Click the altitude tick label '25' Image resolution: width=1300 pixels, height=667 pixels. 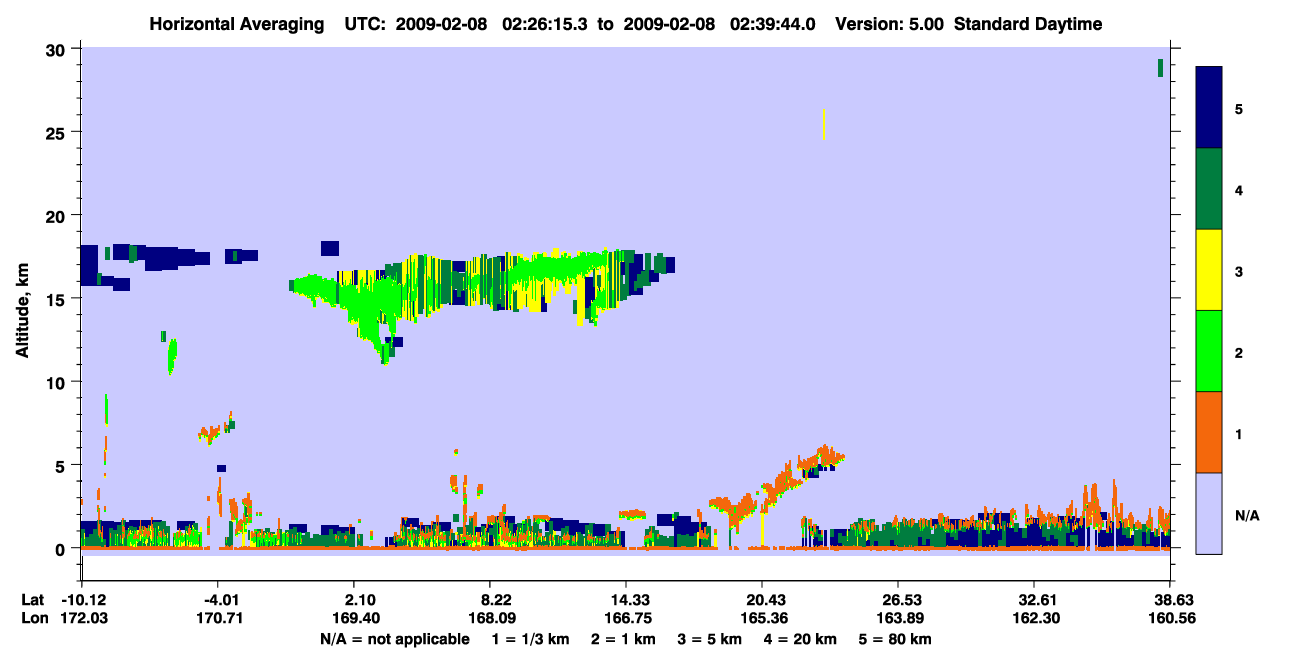click(x=56, y=133)
